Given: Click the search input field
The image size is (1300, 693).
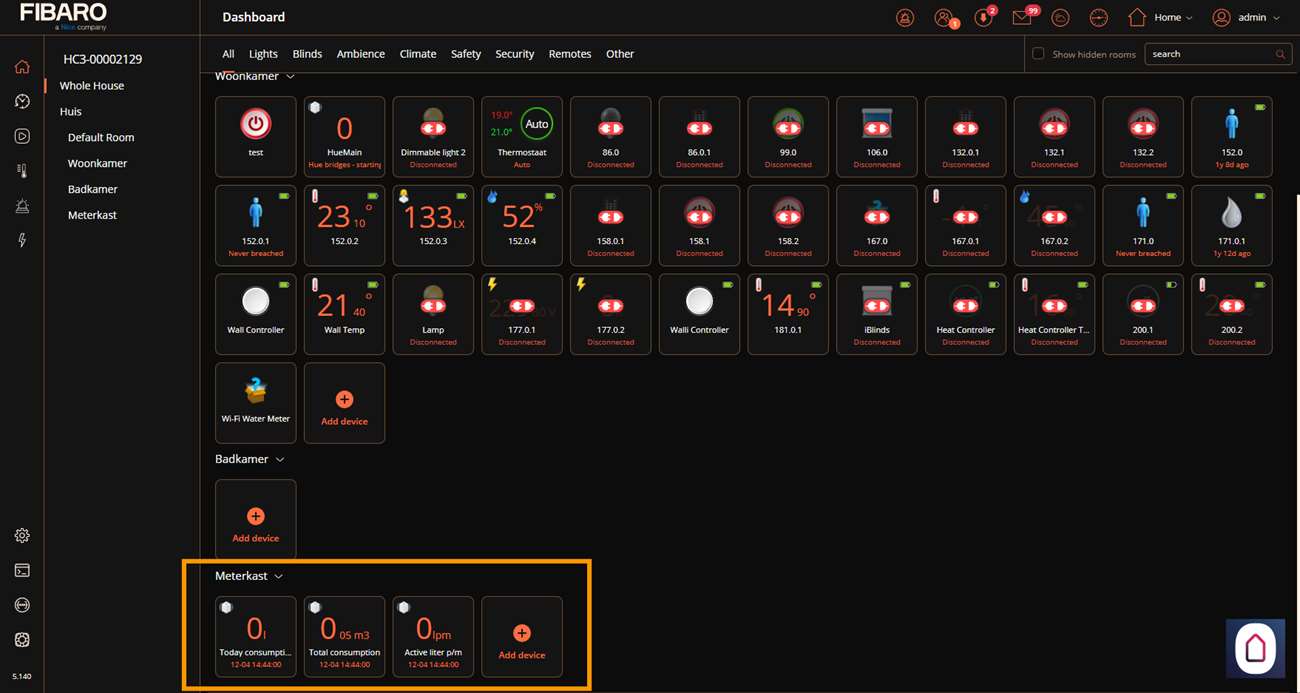Looking at the screenshot, I should coord(1210,54).
